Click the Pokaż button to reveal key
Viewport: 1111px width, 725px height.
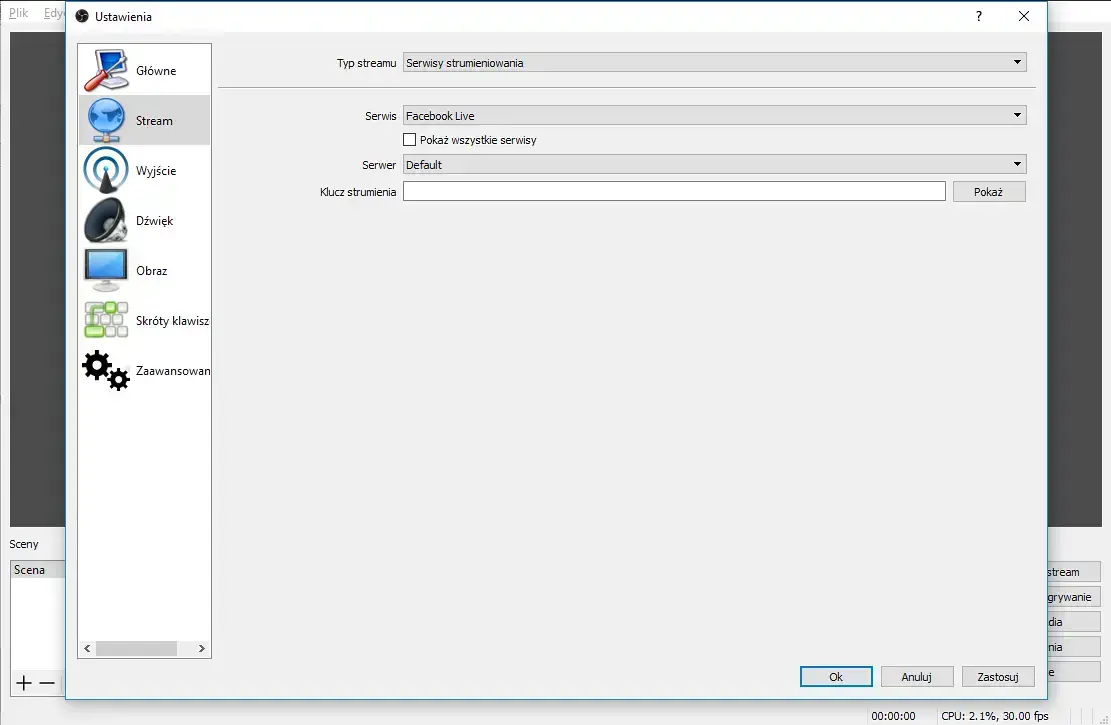[987, 192]
